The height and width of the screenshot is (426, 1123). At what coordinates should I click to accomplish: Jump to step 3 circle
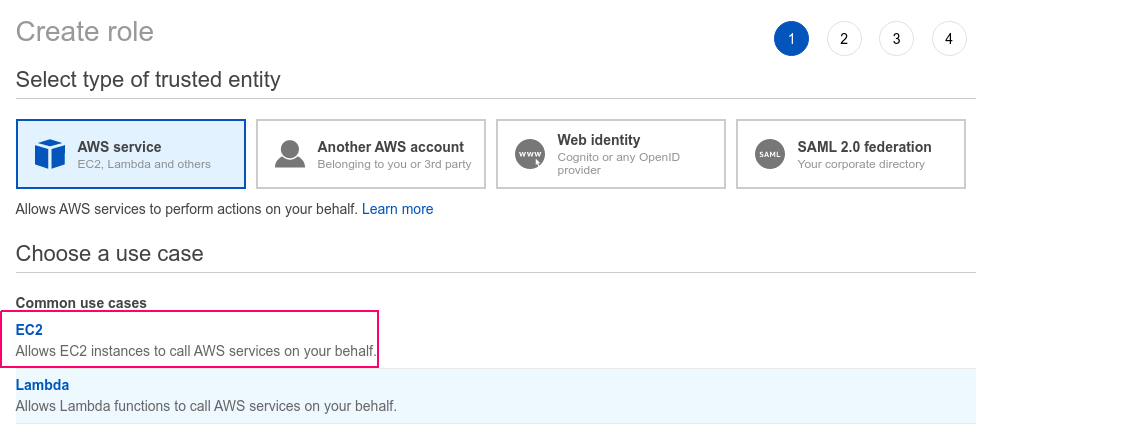[x=897, y=39]
